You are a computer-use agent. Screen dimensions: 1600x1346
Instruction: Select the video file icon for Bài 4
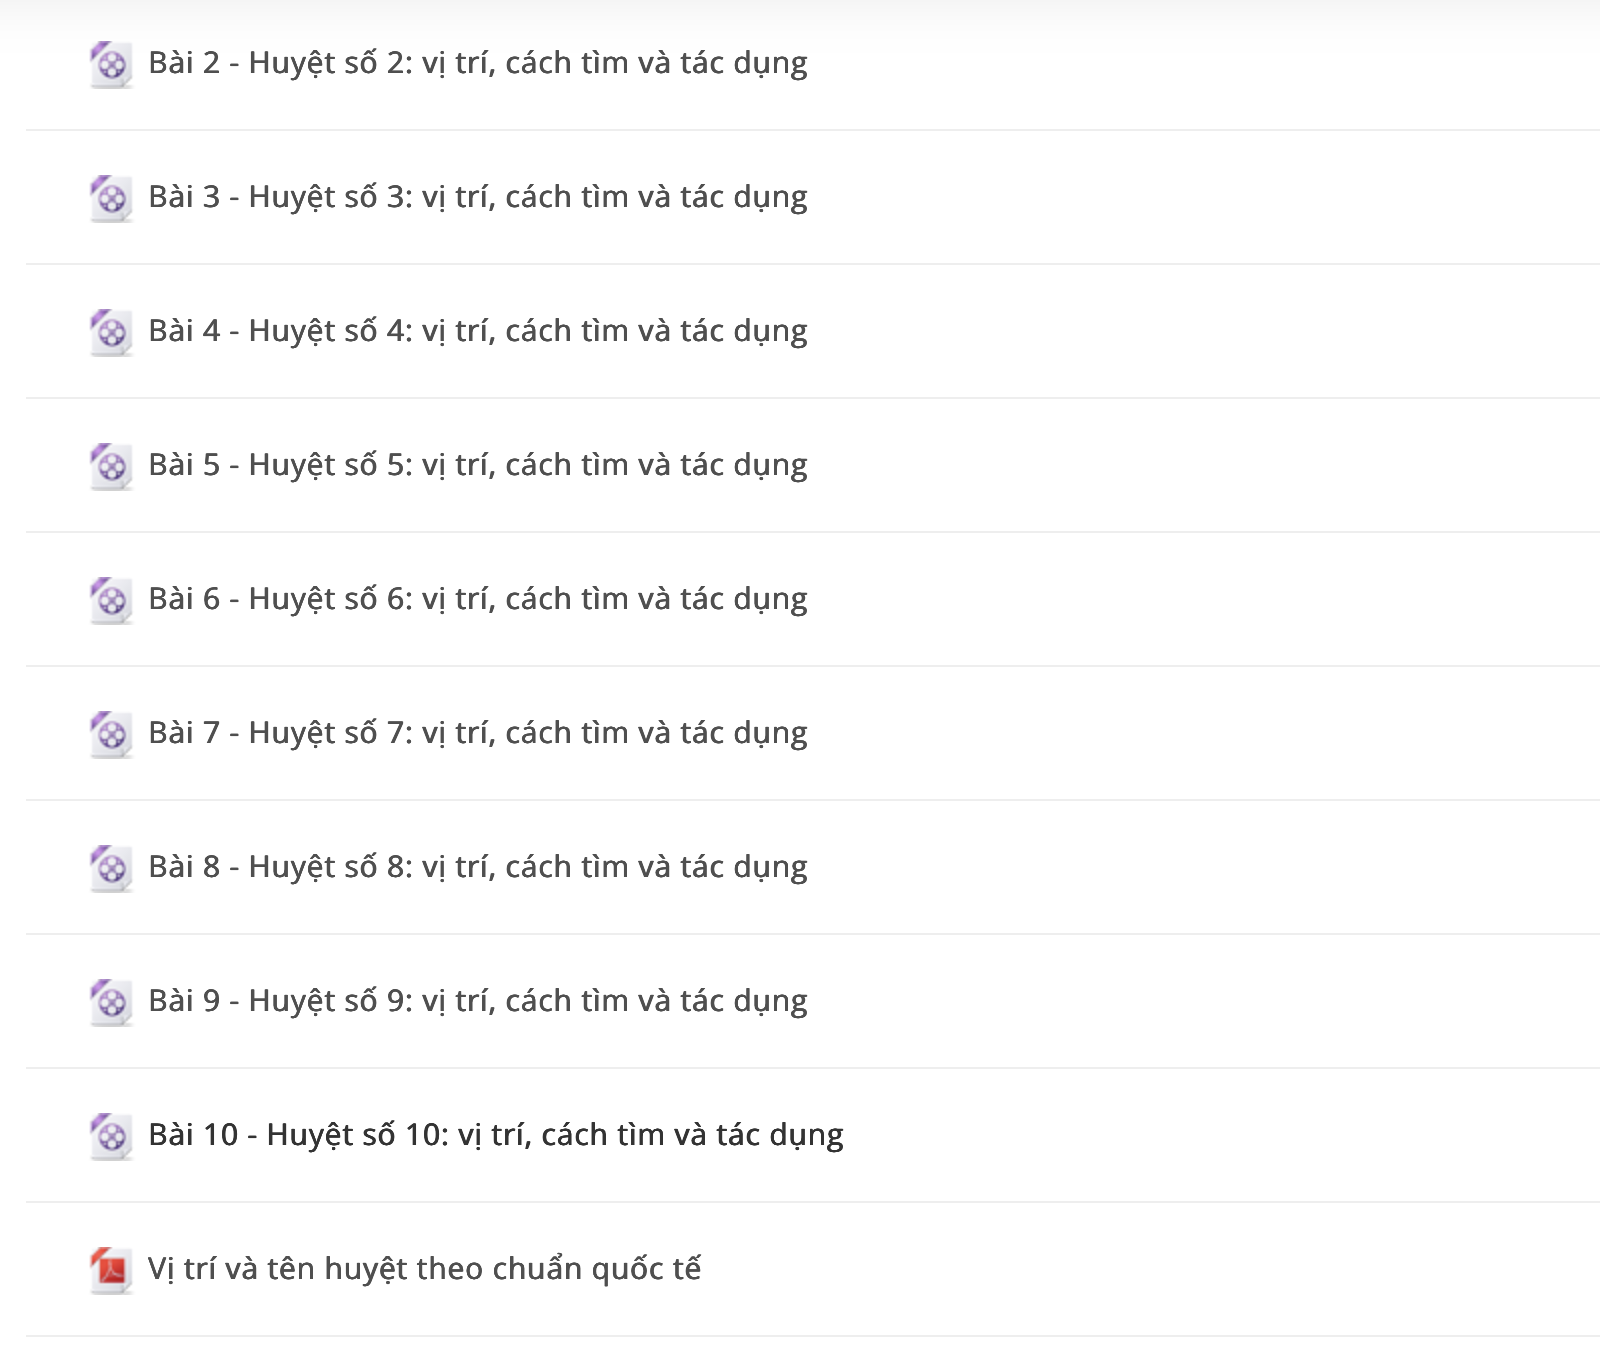click(111, 333)
